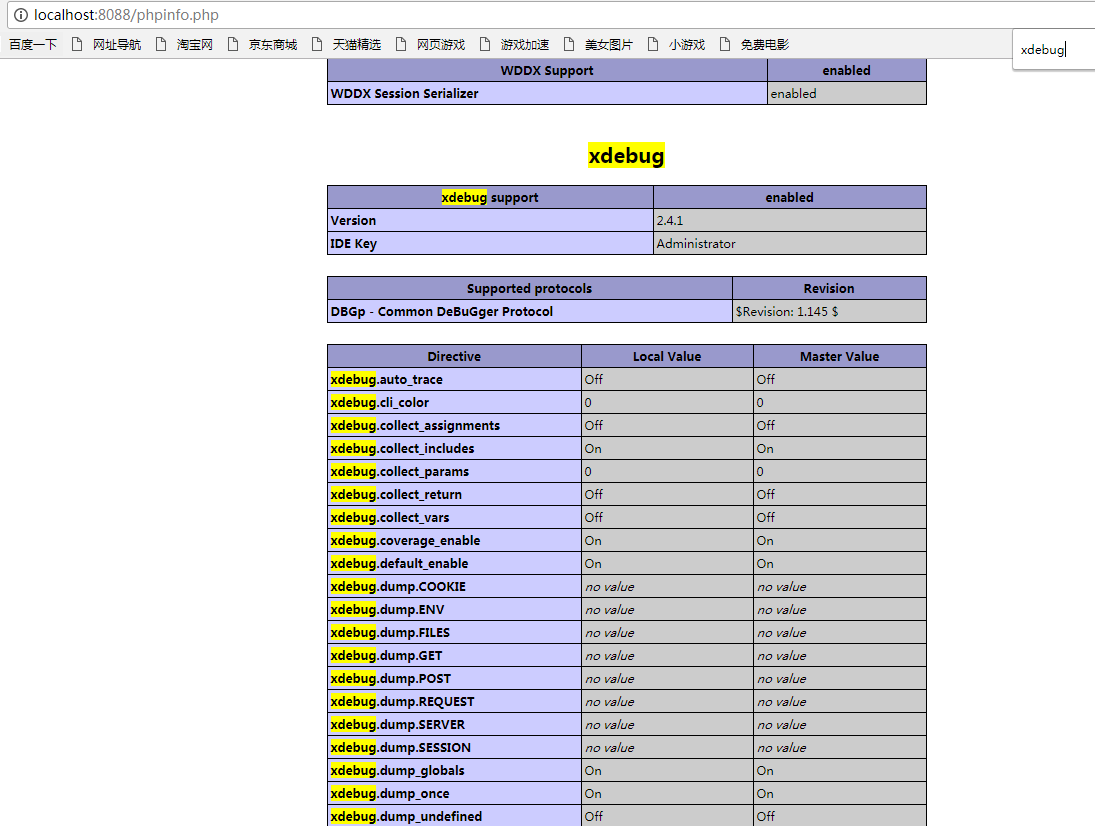Click the Master Value column header
Screen dimensions: 1095x826
coord(839,357)
